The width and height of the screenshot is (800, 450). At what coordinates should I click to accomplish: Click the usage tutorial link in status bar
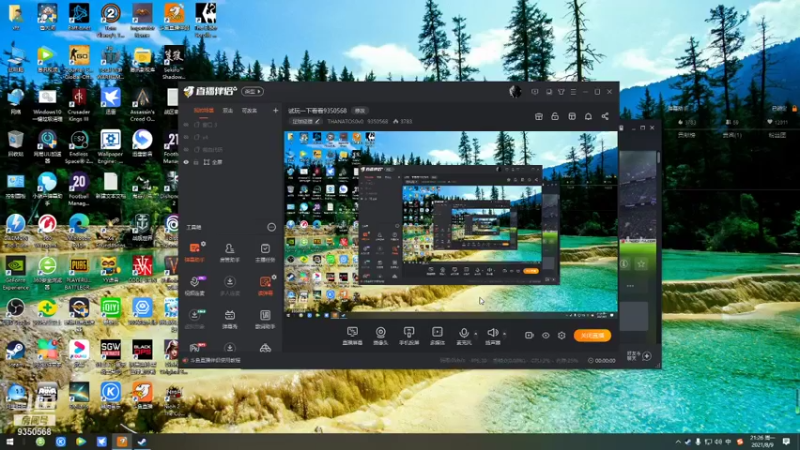click(x=215, y=360)
